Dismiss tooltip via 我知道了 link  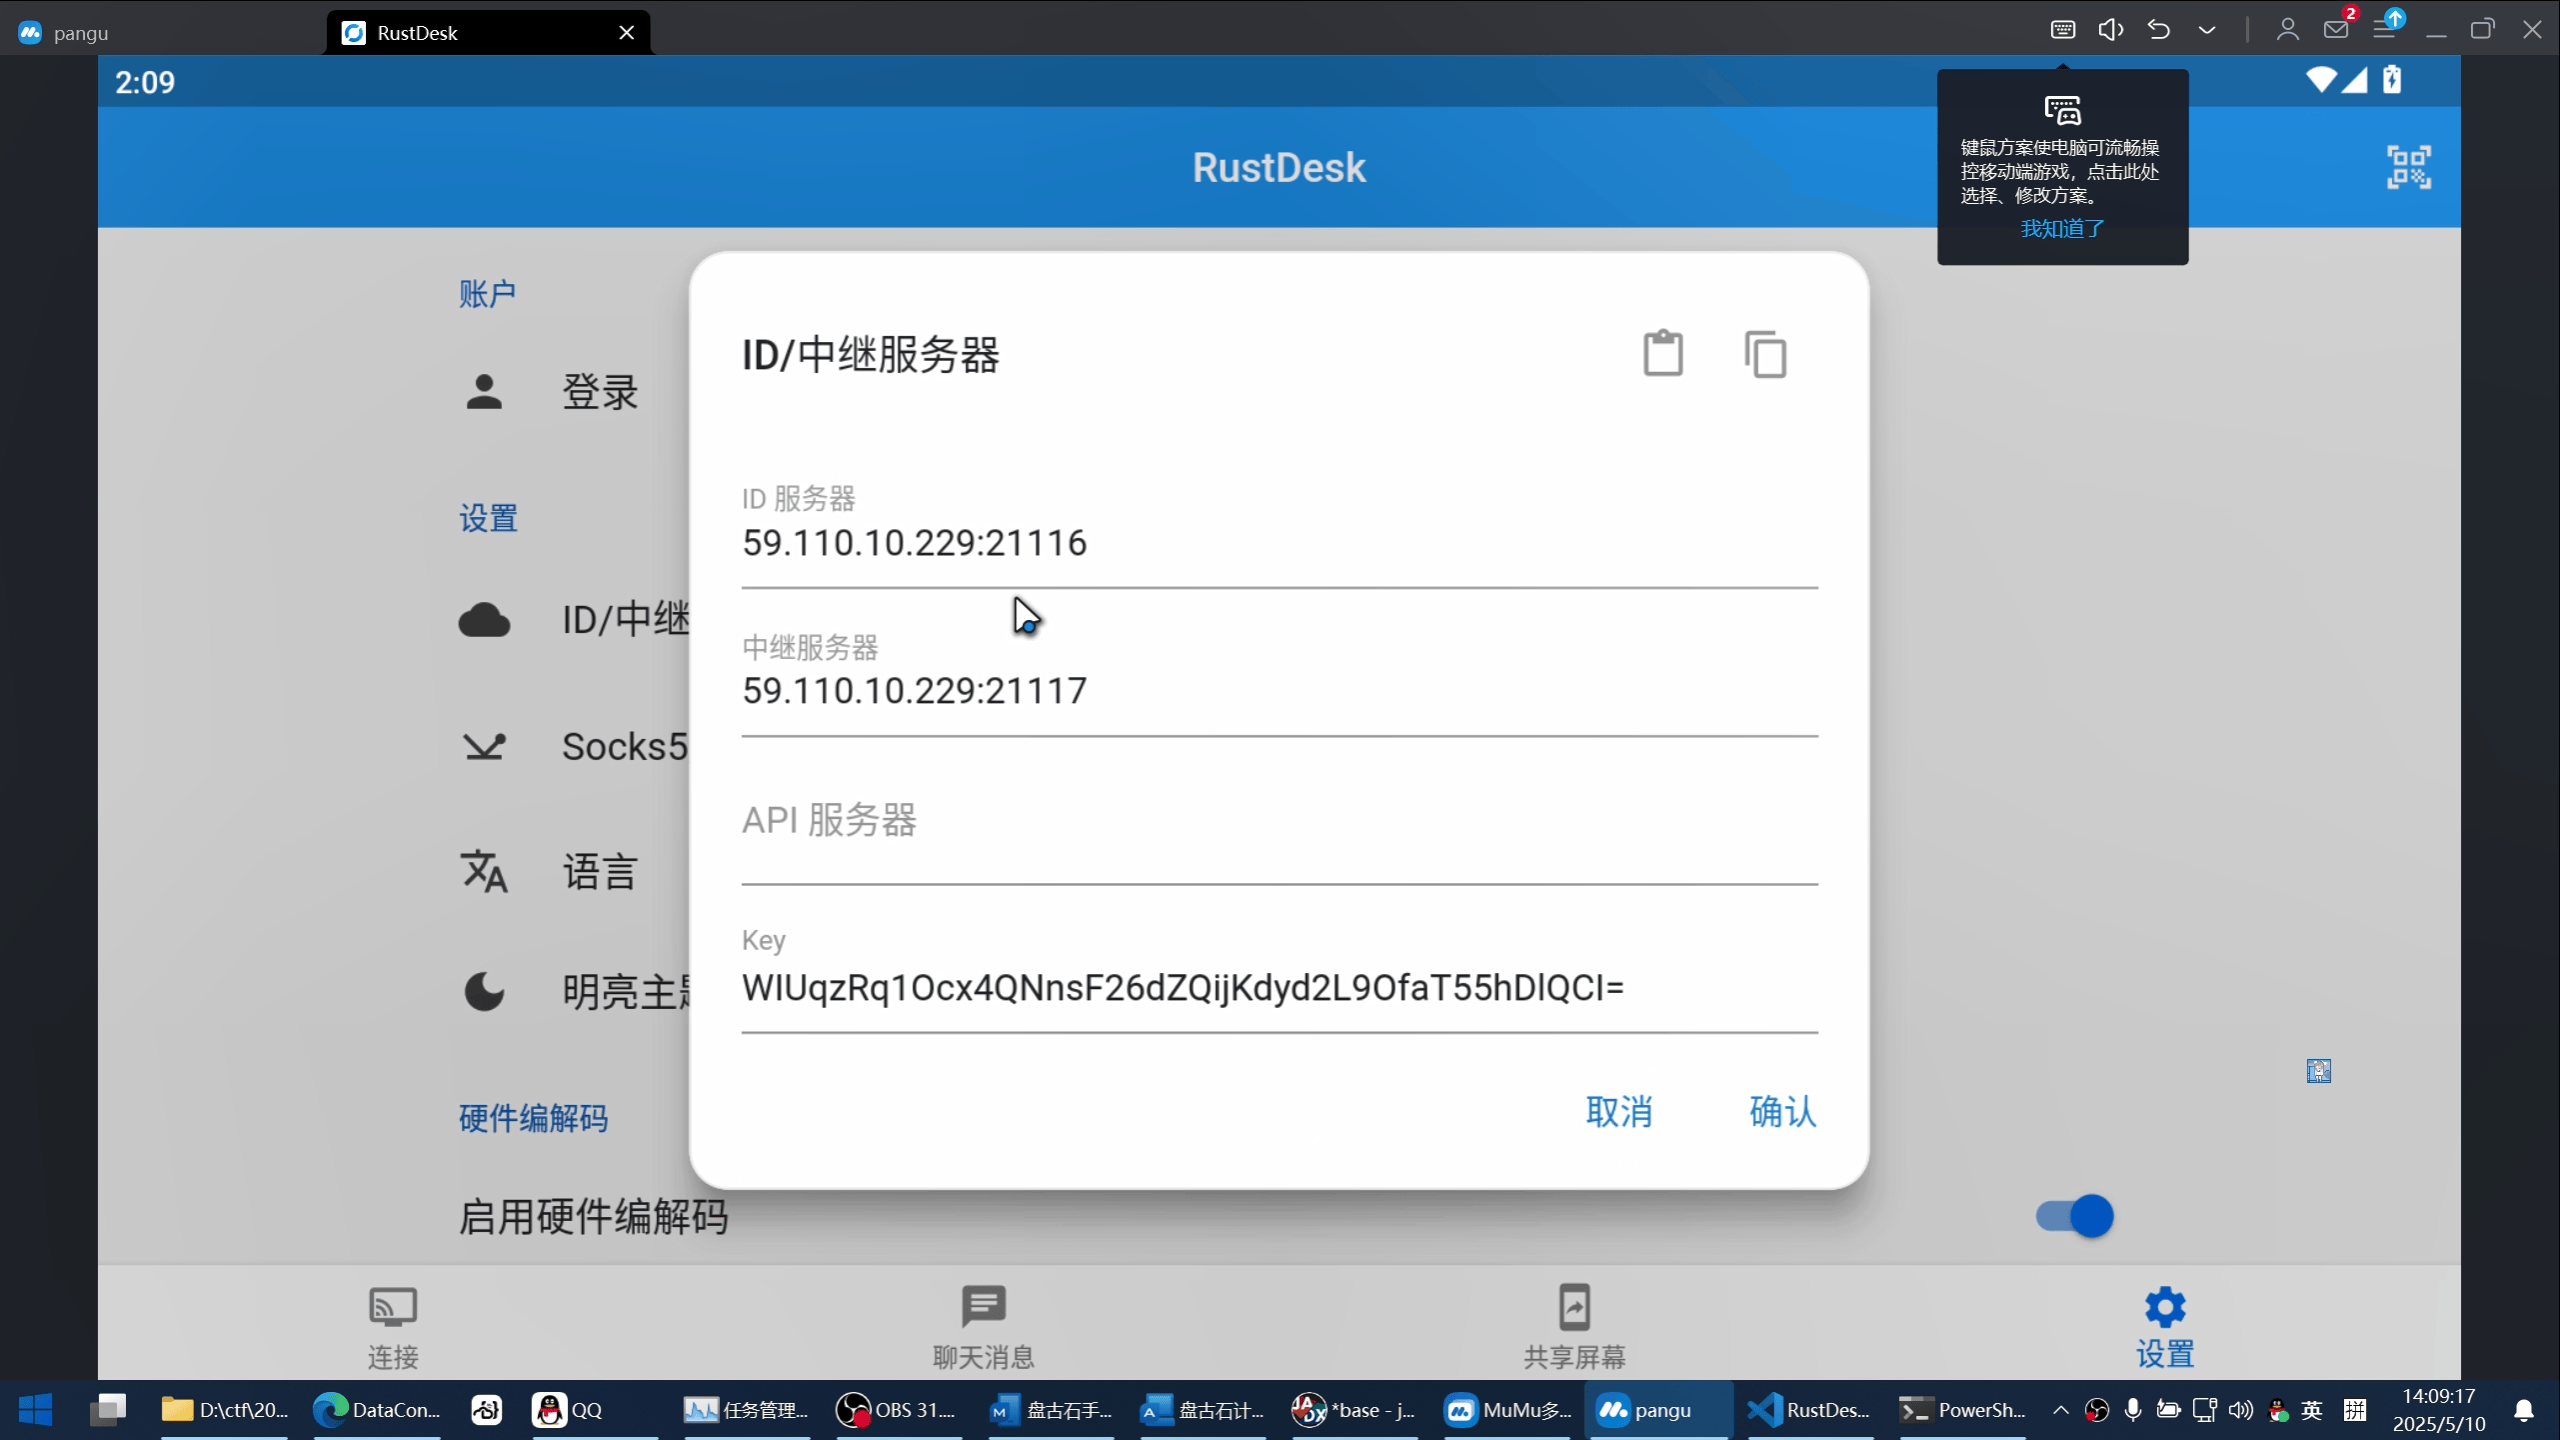pyautogui.click(x=2062, y=229)
